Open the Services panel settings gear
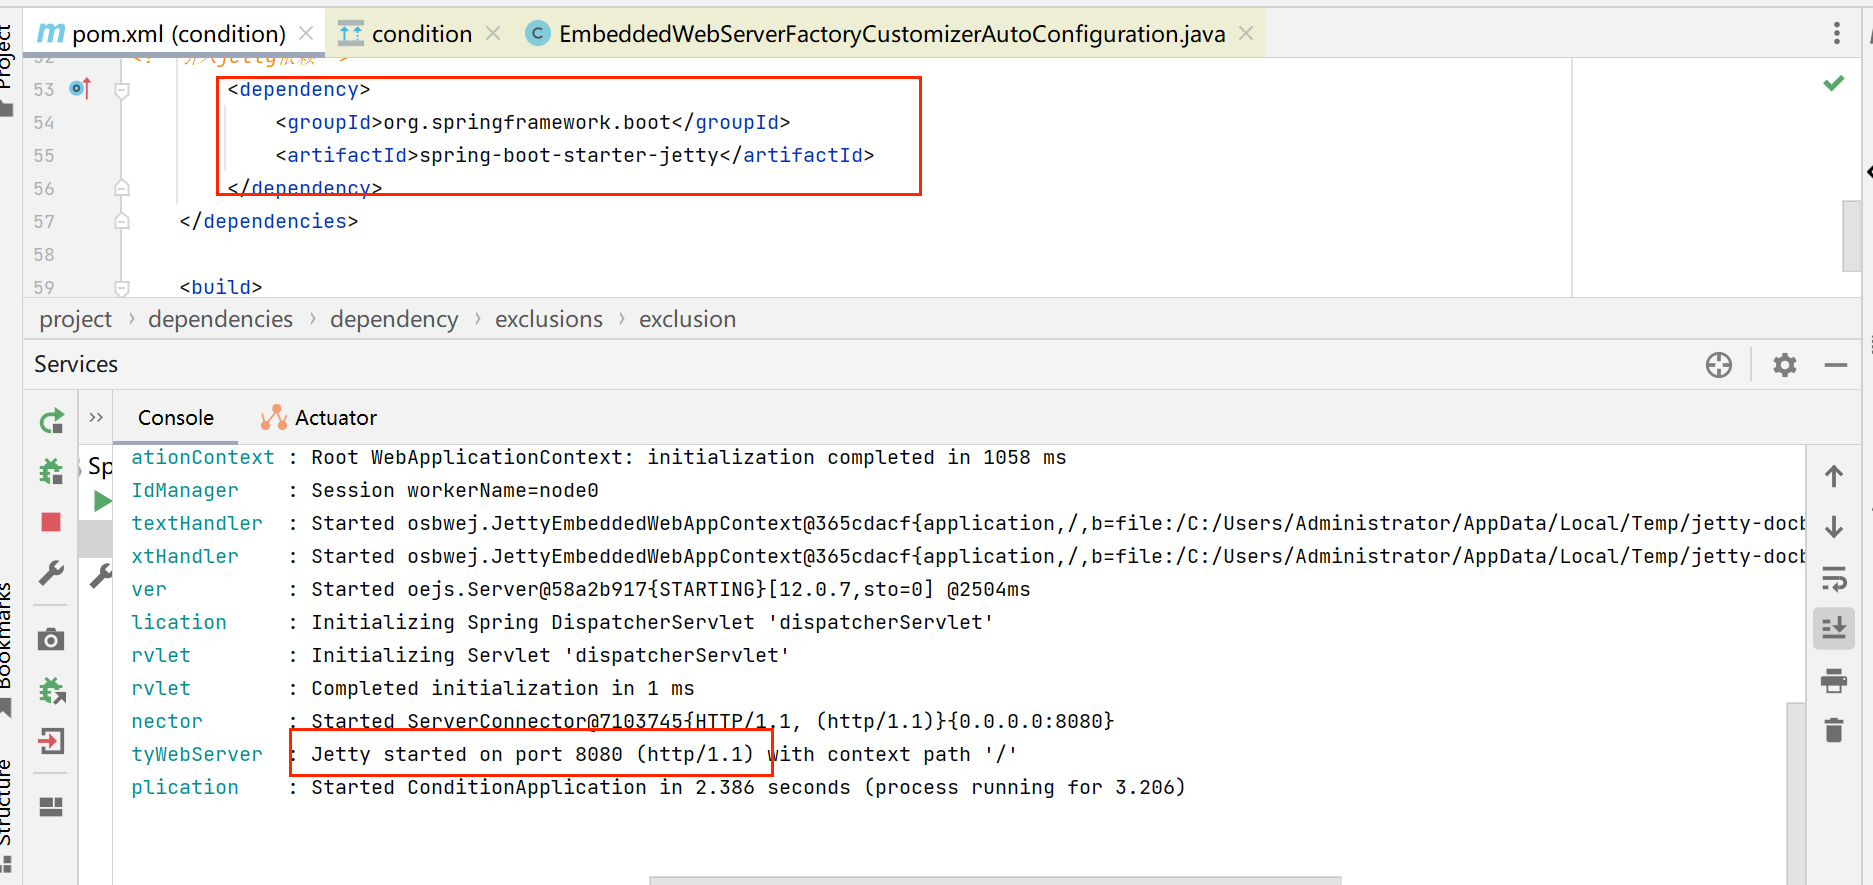1873x885 pixels. [1785, 365]
